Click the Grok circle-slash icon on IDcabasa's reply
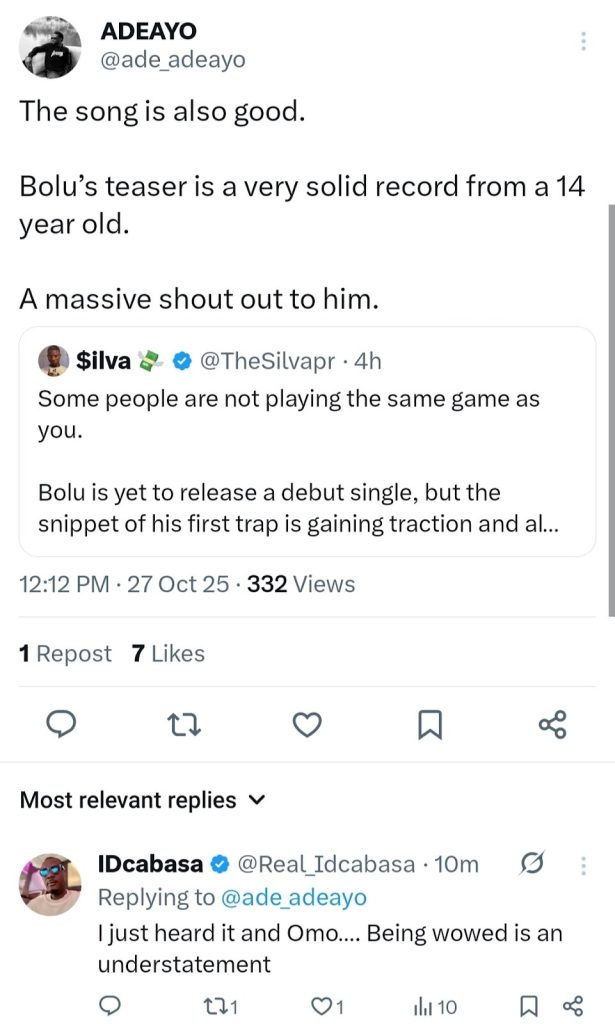 pyautogui.click(x=533, y=864)
